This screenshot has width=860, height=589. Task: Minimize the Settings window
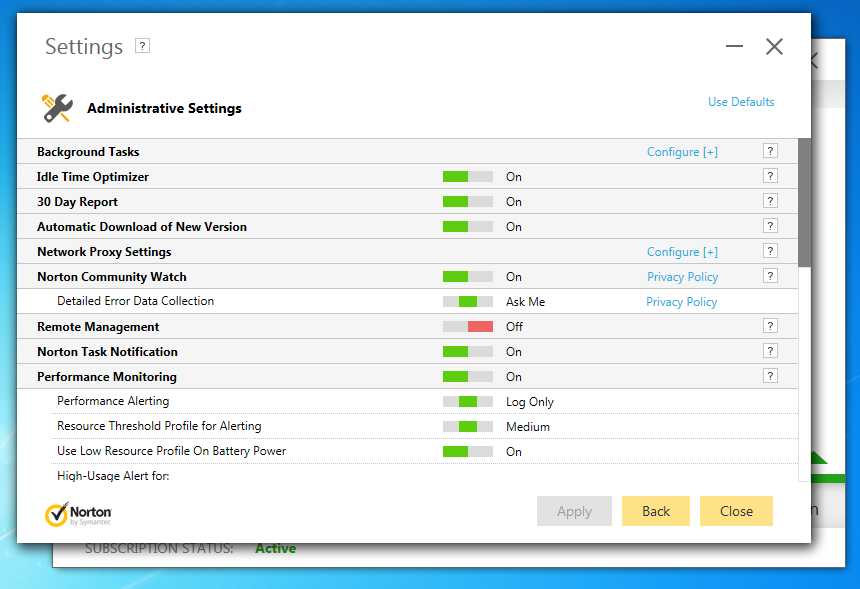click(734, 46)
